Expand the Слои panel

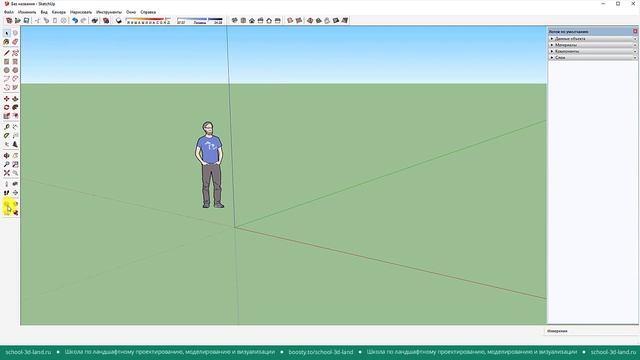[592, 58]
